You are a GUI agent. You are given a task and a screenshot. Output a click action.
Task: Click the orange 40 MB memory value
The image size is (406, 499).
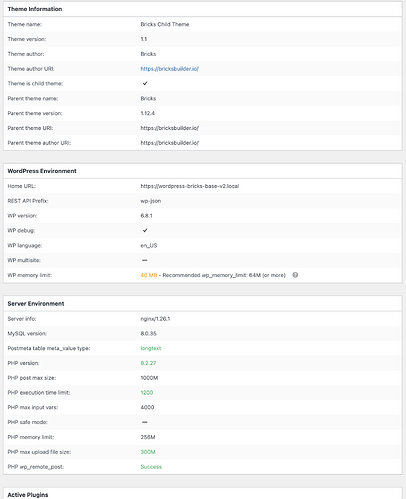(x=149, y=275)
